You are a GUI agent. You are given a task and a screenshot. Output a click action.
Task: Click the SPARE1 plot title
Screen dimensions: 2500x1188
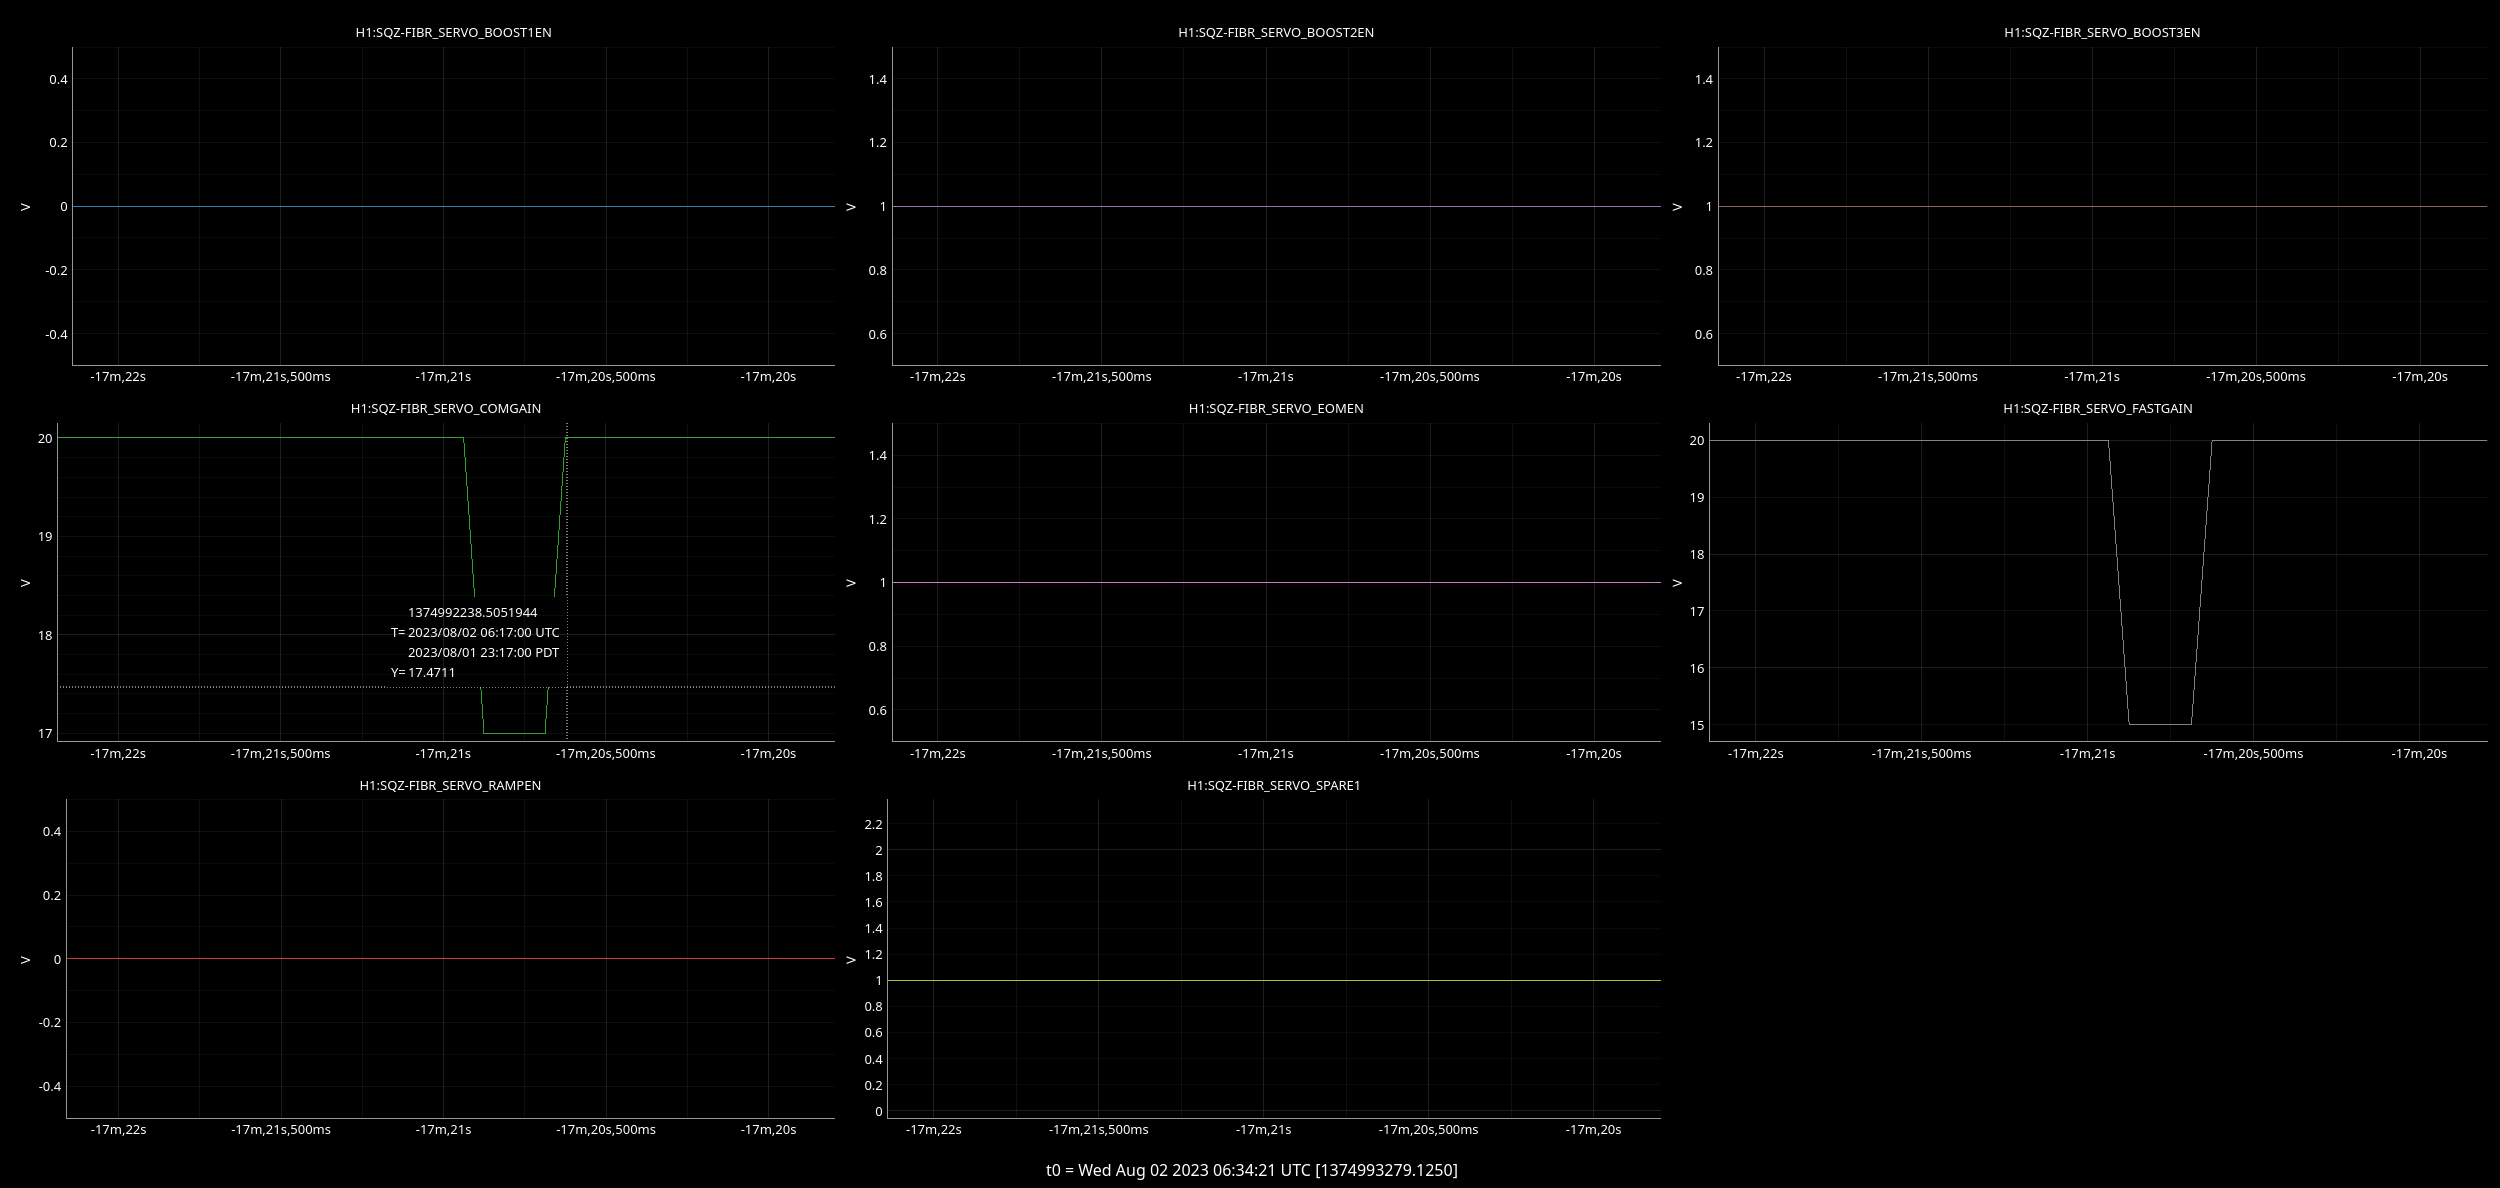[1273, 785]
